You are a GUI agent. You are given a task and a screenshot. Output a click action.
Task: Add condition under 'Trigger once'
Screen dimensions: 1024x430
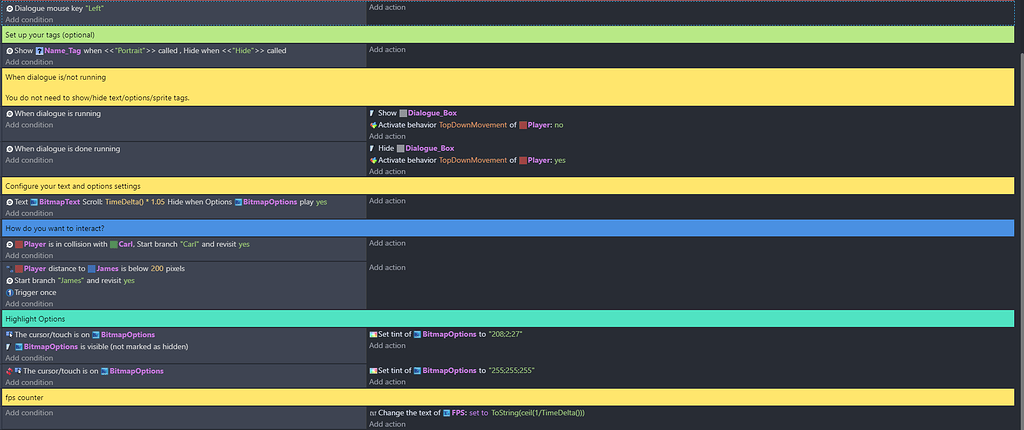click(x=29, y=304)
